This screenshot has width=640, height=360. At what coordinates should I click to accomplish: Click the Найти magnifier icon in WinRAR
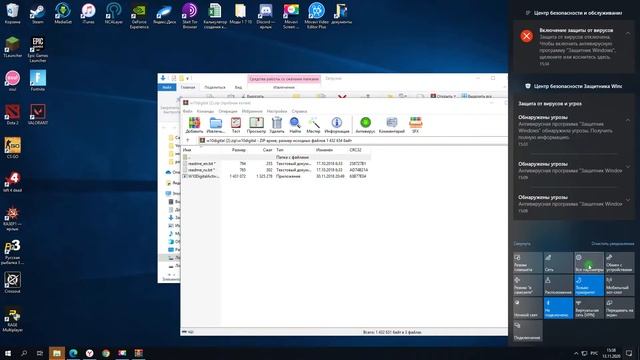coord(295,125)
